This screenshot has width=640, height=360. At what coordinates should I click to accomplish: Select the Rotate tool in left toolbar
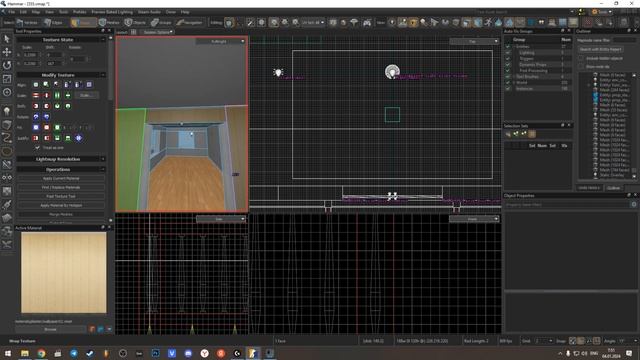7,65
